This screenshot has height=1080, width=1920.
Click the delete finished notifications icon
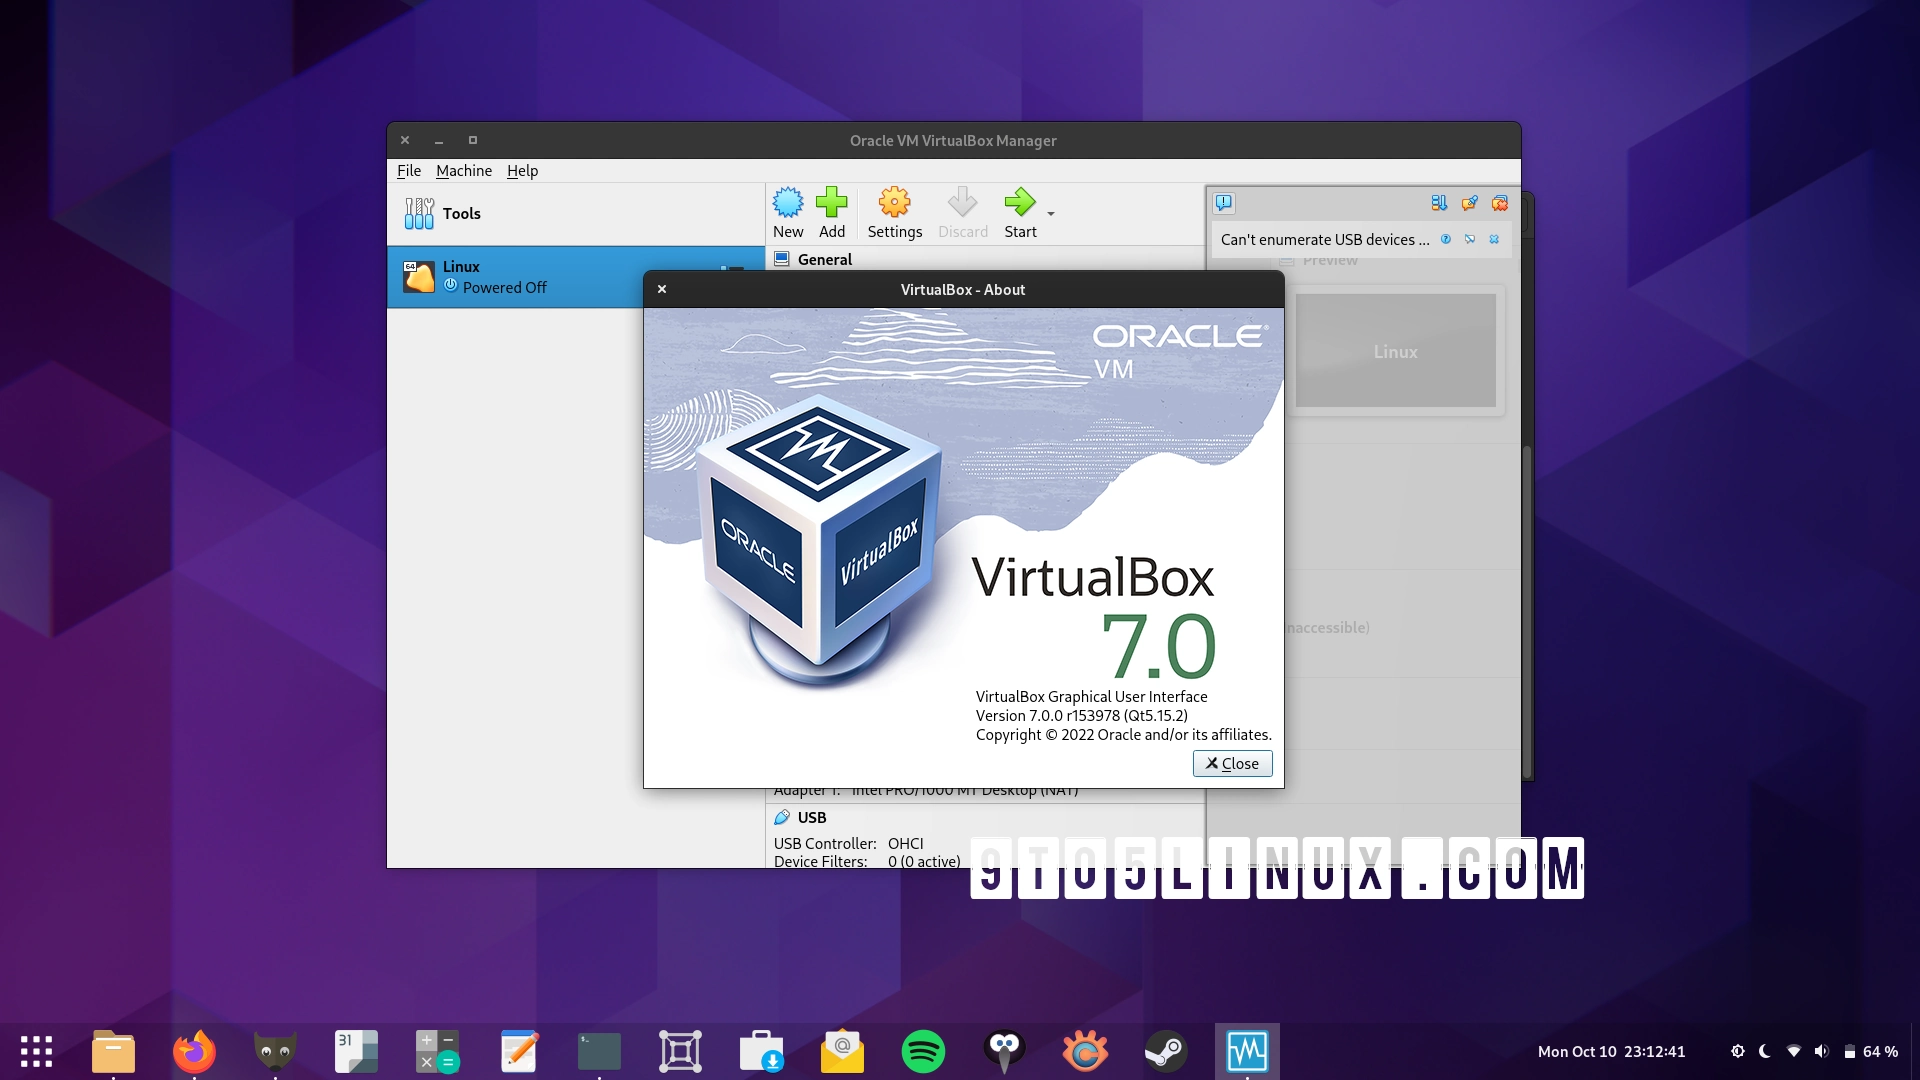point(1500,203)
